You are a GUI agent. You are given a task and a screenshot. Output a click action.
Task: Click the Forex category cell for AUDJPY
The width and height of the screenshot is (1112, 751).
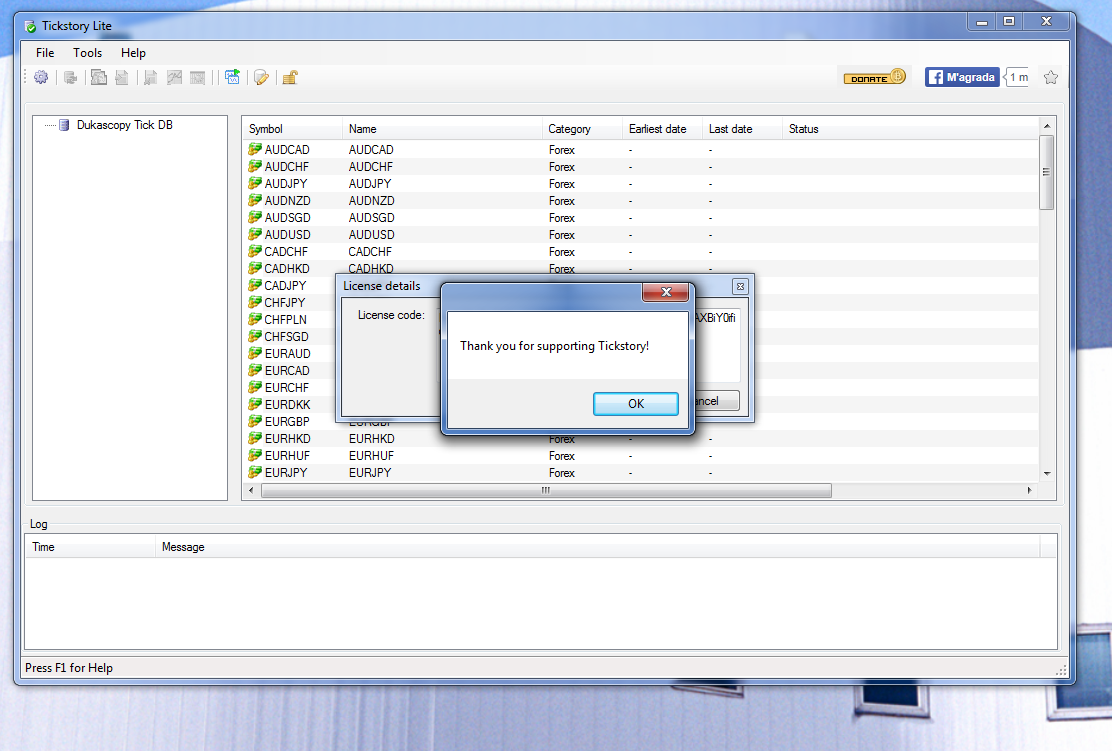coord(562,184)
